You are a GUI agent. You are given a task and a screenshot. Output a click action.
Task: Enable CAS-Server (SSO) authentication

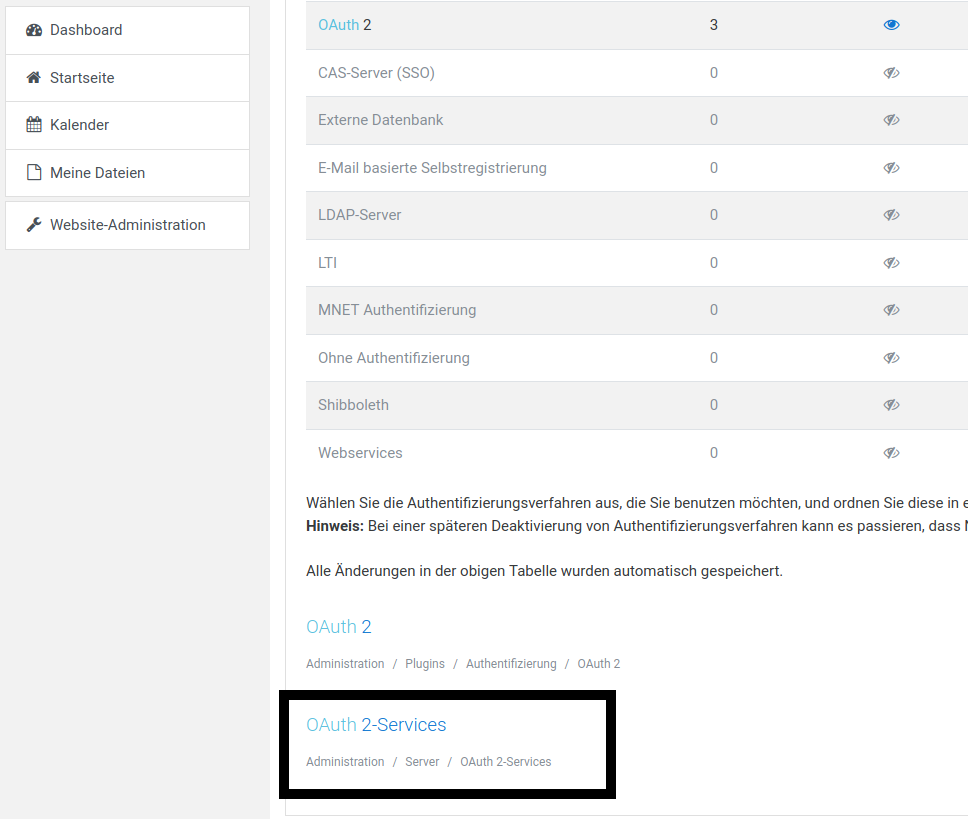(892, 73)
